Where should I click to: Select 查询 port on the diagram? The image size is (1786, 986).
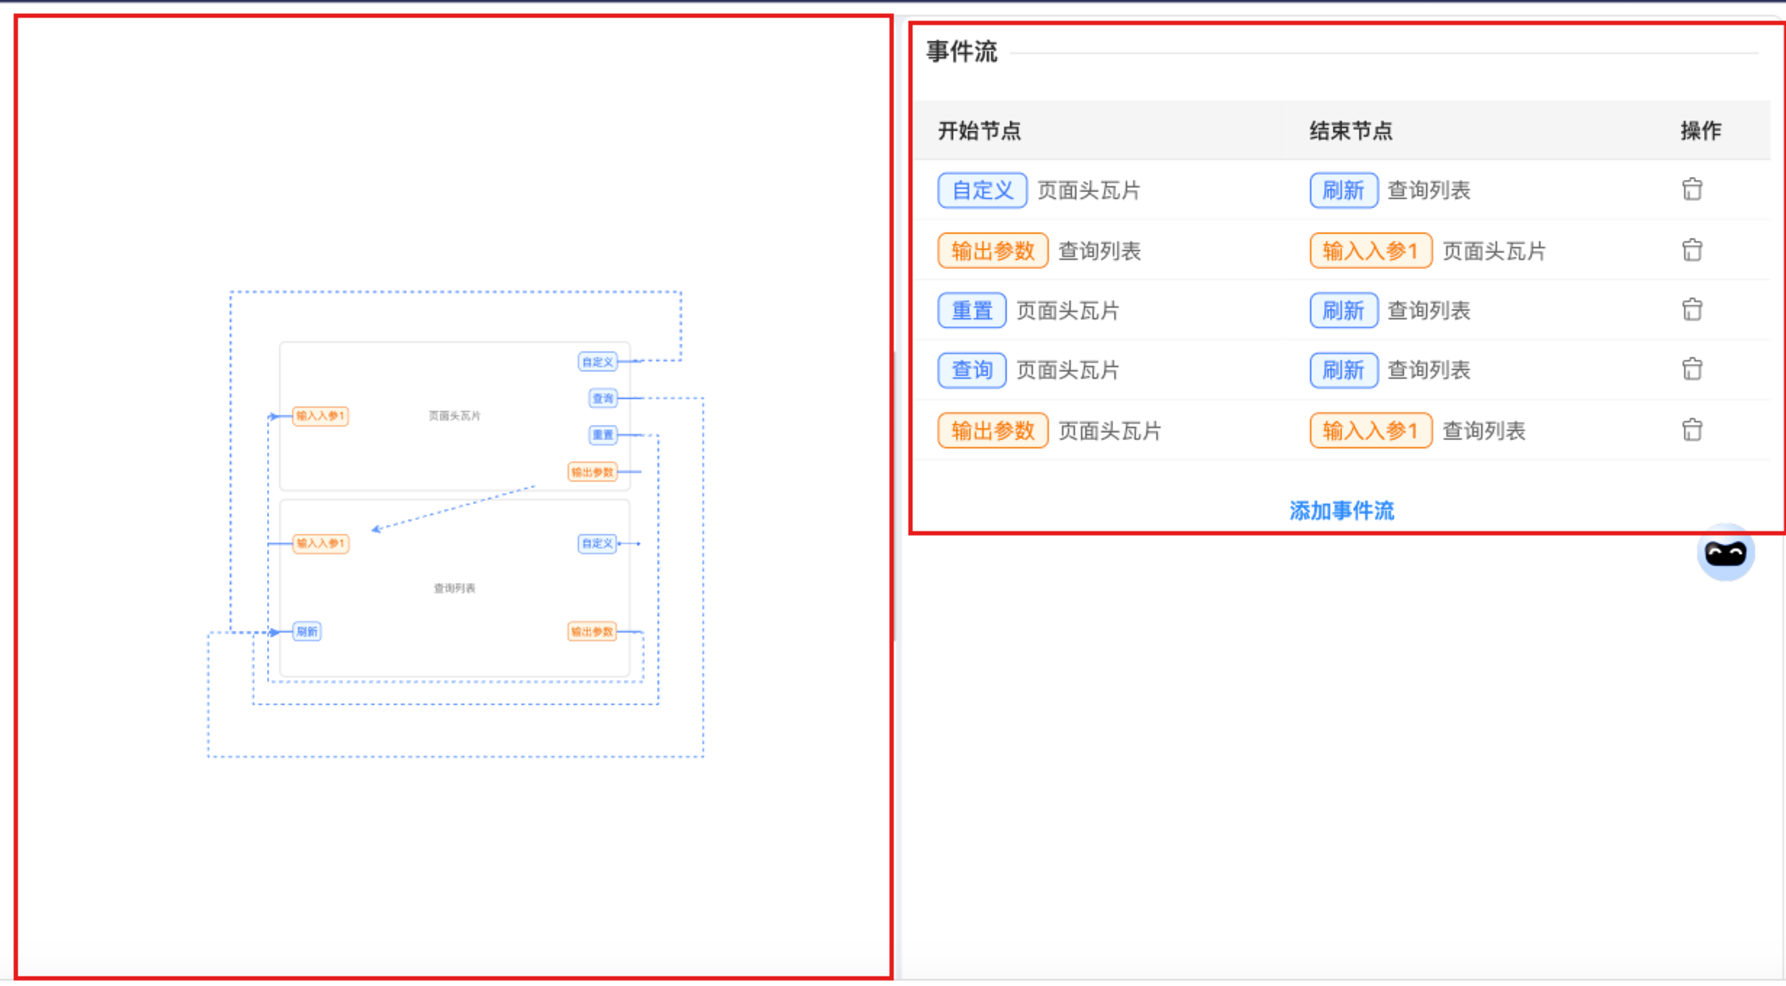pyautogui.click(x=603, y=398)
